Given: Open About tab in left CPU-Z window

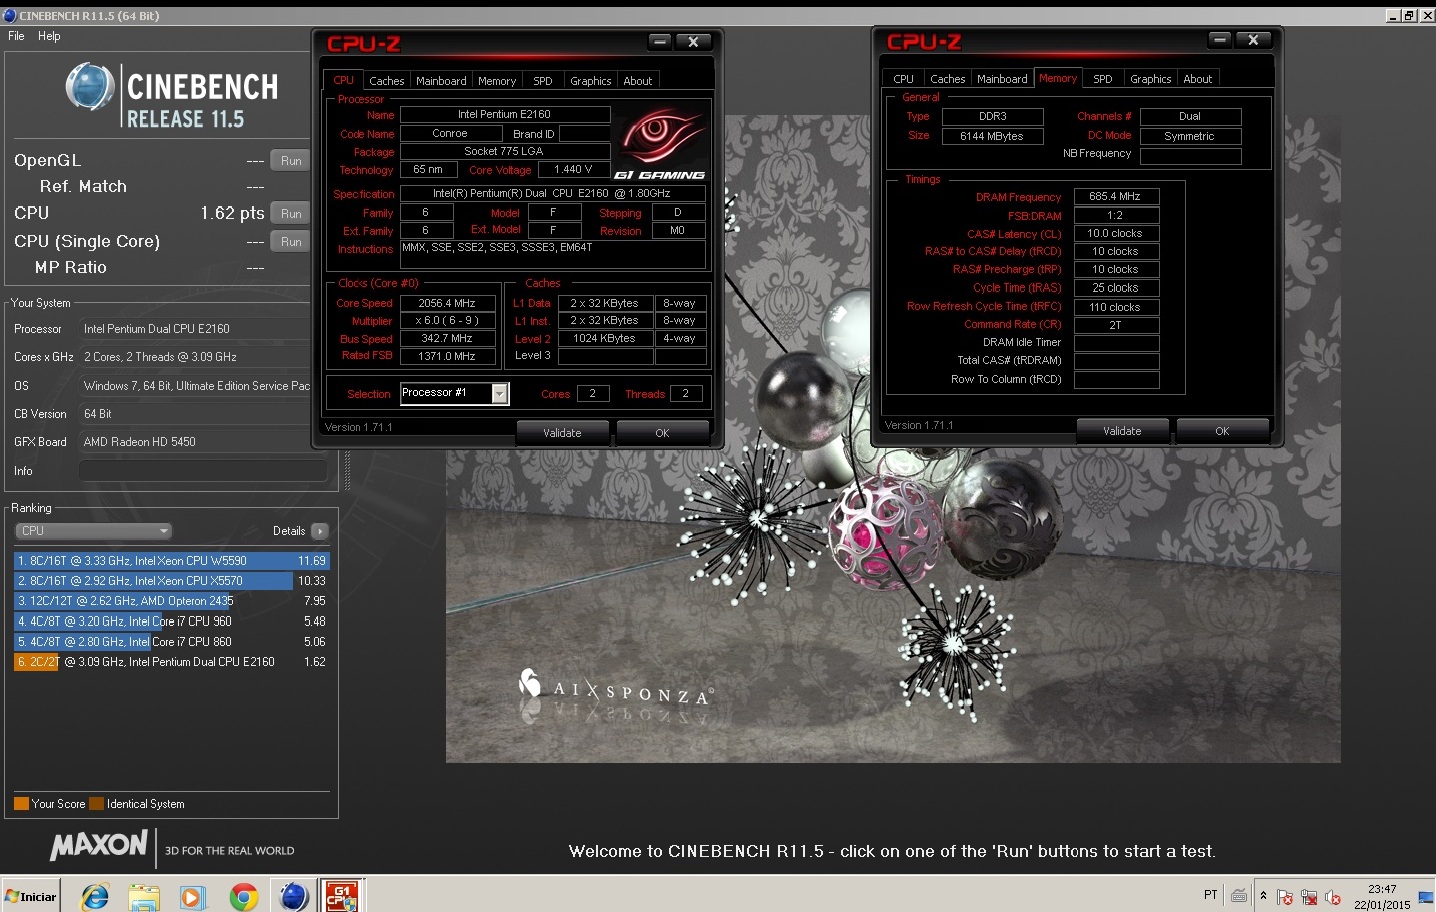Looking at the screenshot, I should coord(638,81).
